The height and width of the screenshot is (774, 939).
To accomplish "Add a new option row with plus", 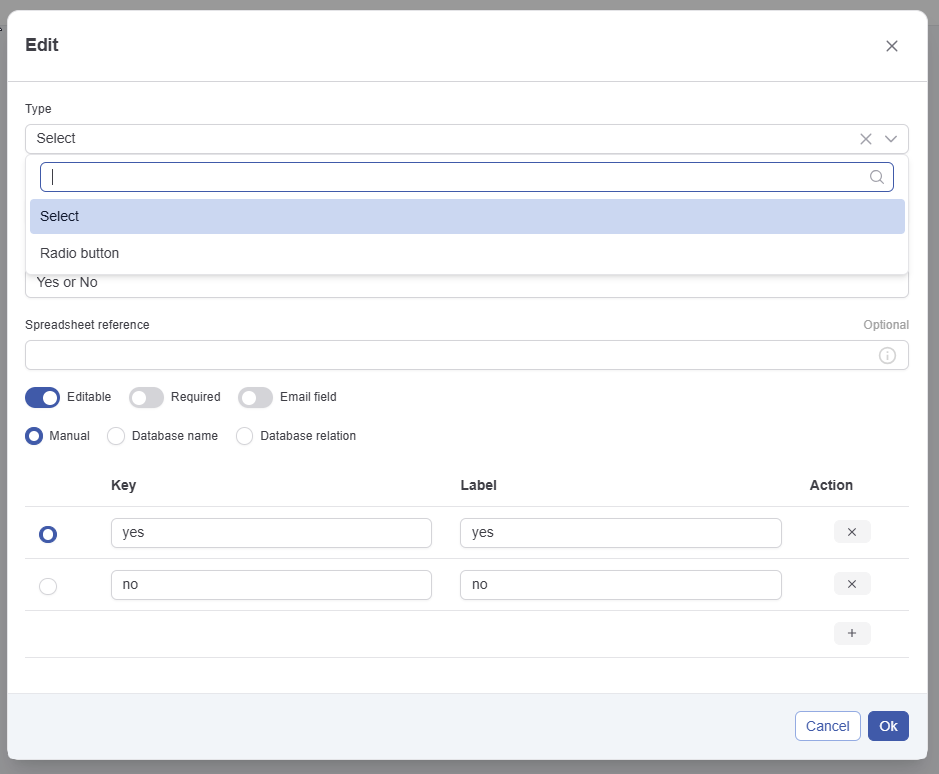I will pos(852,633).
